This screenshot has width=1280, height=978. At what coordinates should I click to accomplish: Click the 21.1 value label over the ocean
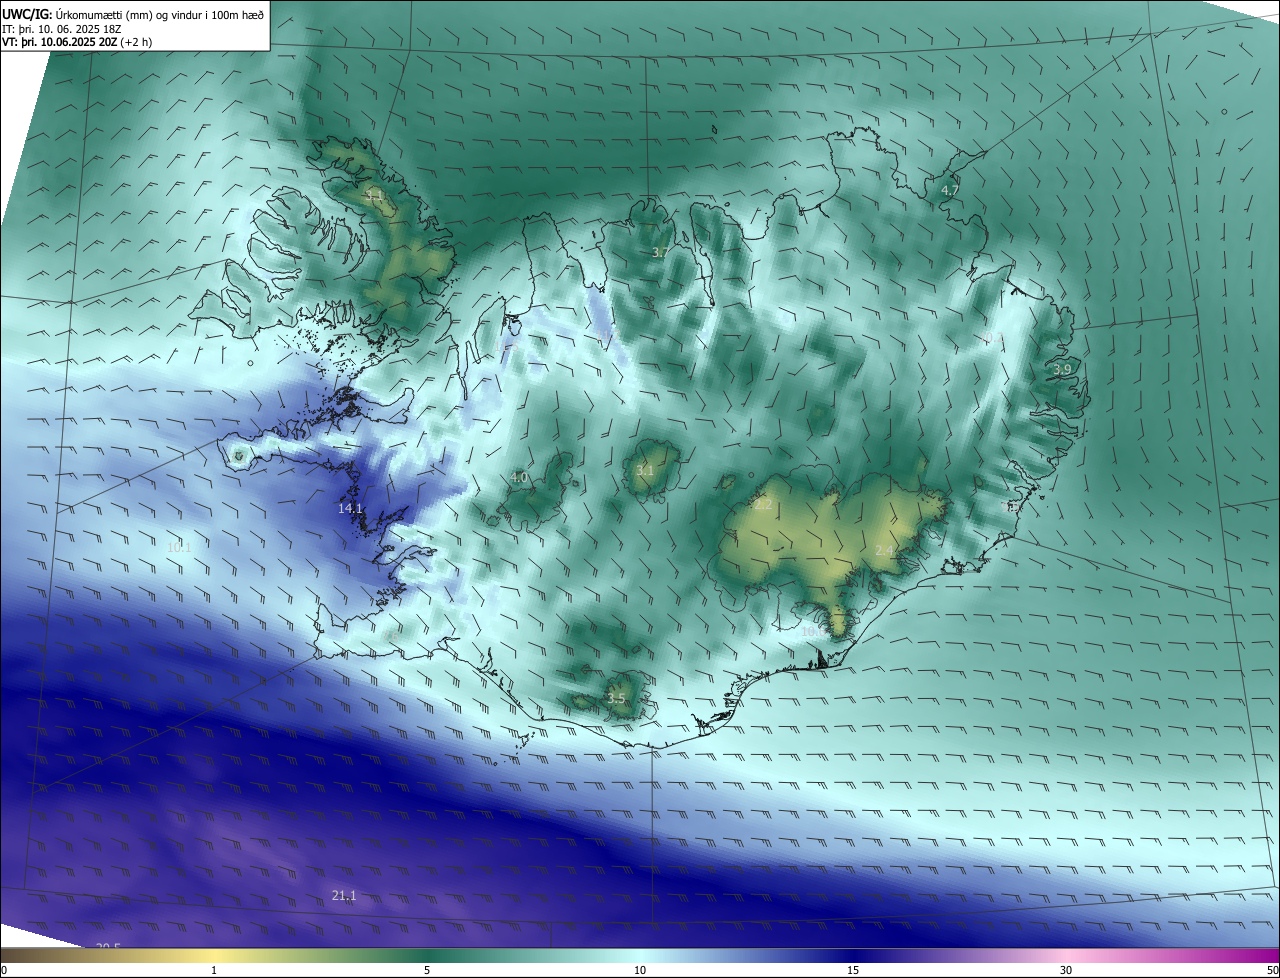343,896
